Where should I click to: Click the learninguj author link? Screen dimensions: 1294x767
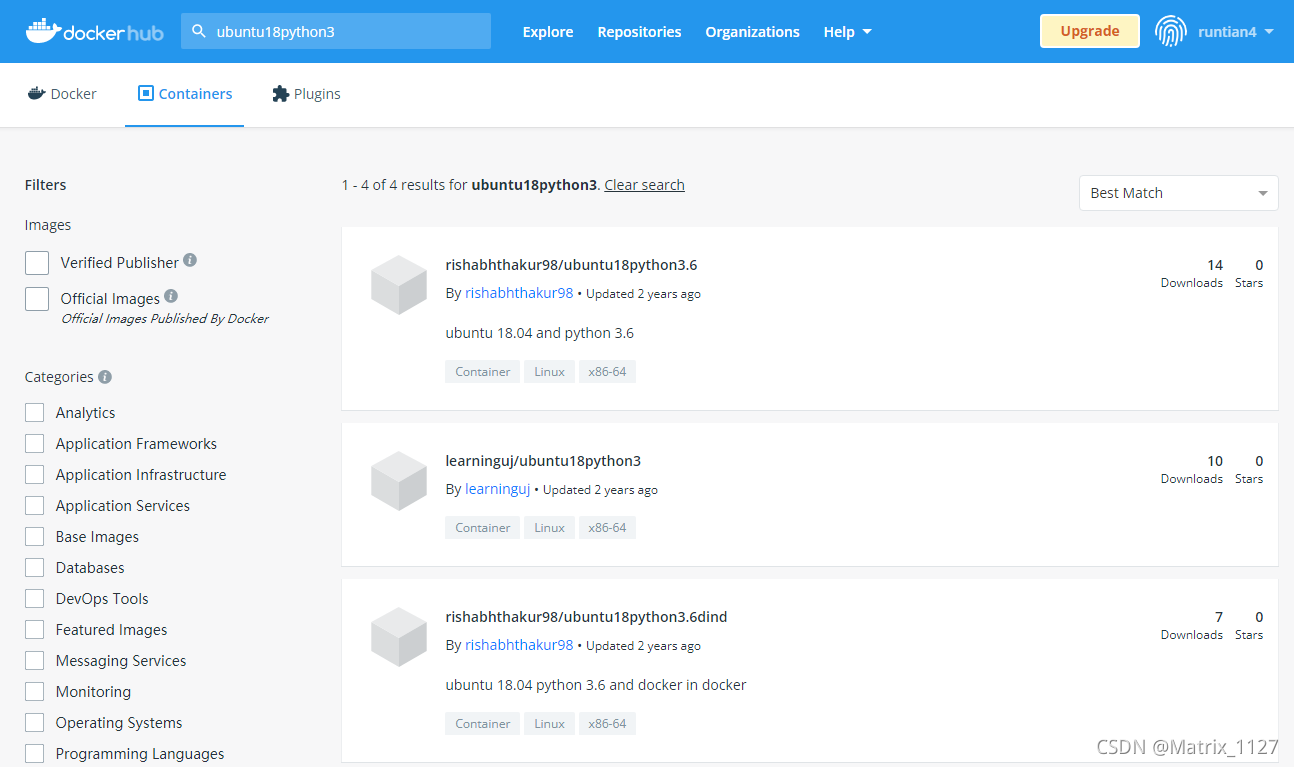[497, 489]
